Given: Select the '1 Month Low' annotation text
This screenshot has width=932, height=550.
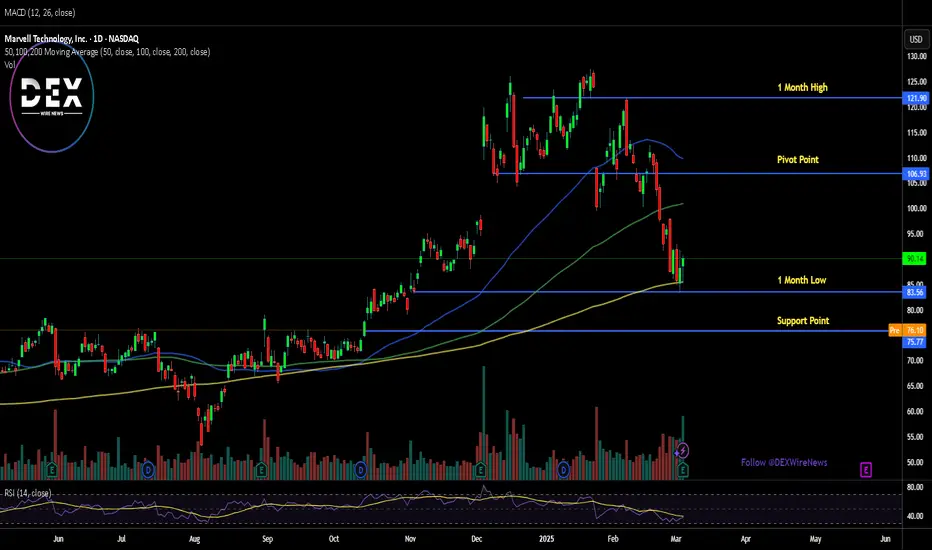Looking at the screenshot, I should (802, 280).
